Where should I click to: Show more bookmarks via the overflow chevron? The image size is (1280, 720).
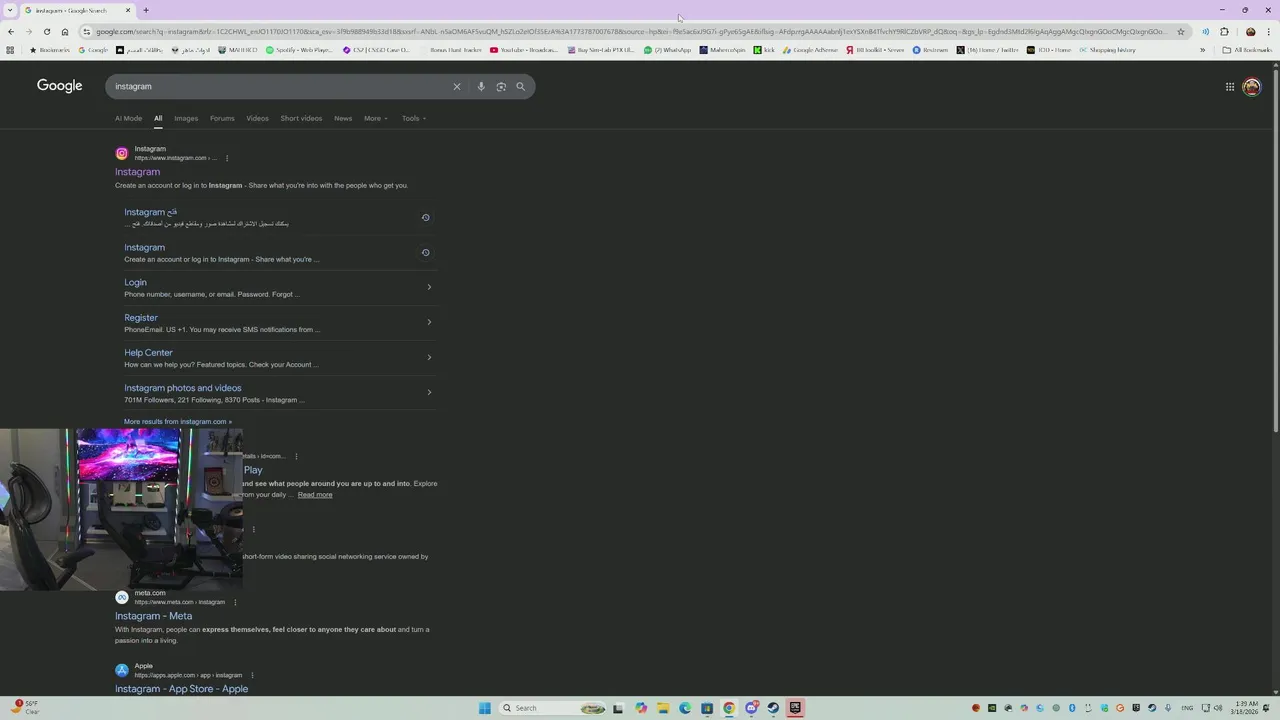(x=1202, y=50)
